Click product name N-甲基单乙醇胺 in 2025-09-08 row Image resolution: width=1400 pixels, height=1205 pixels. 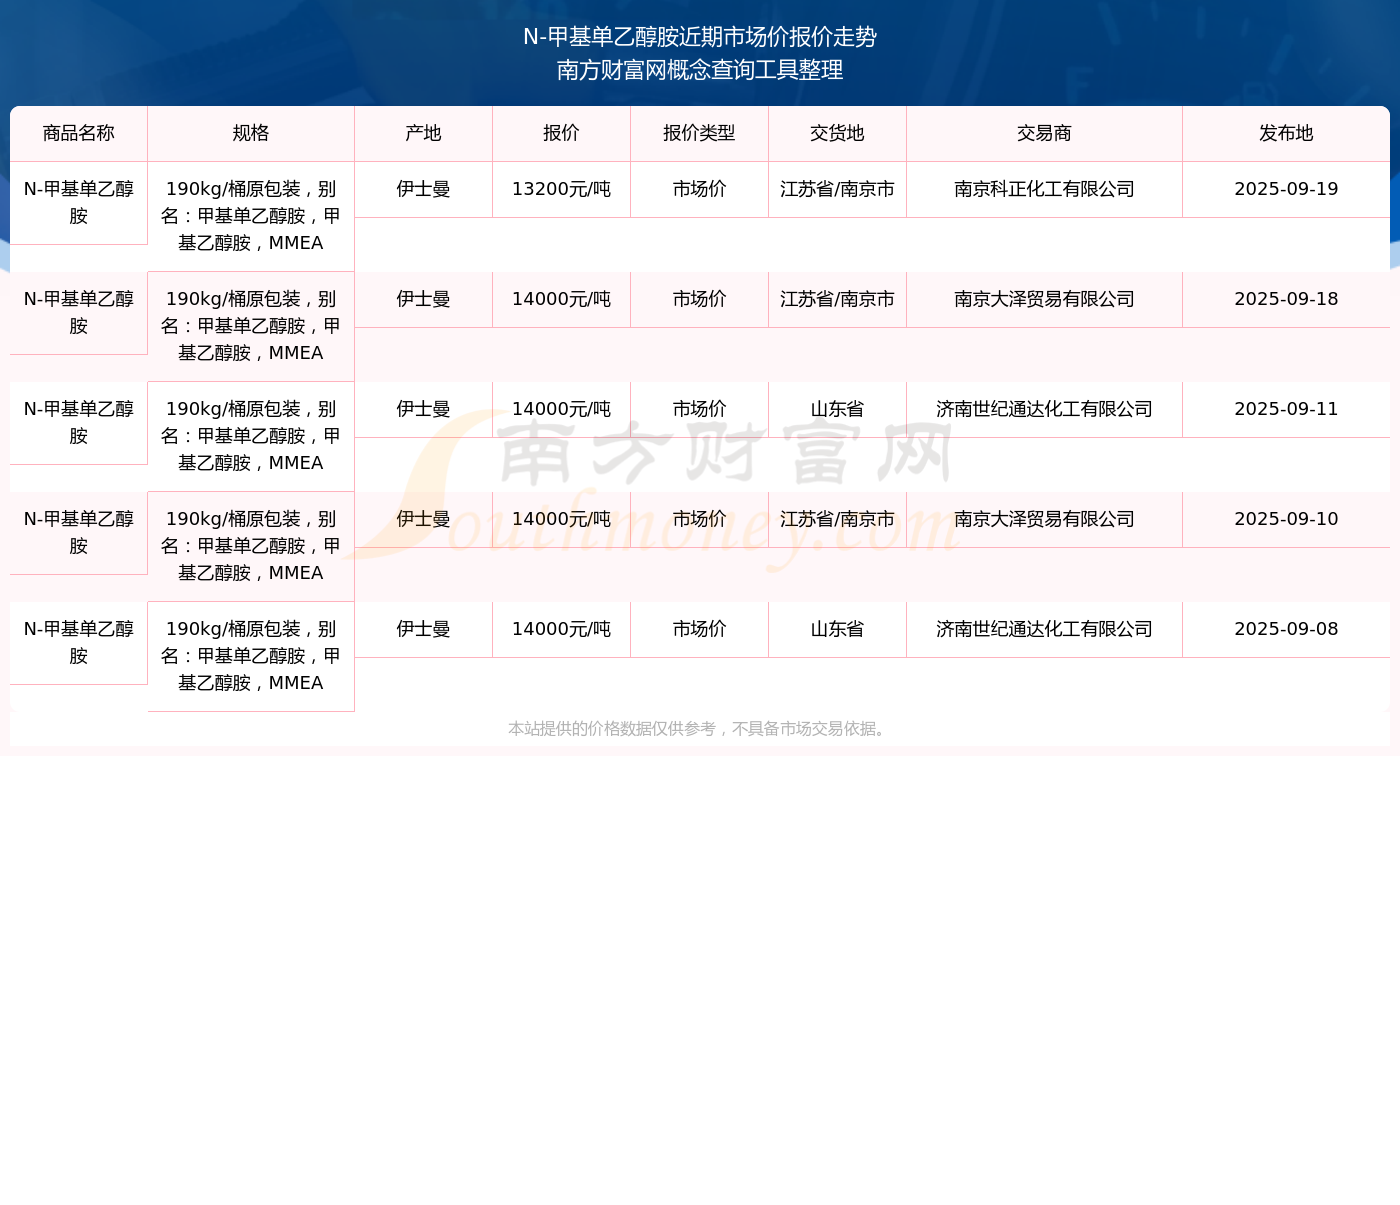(79, 643)
